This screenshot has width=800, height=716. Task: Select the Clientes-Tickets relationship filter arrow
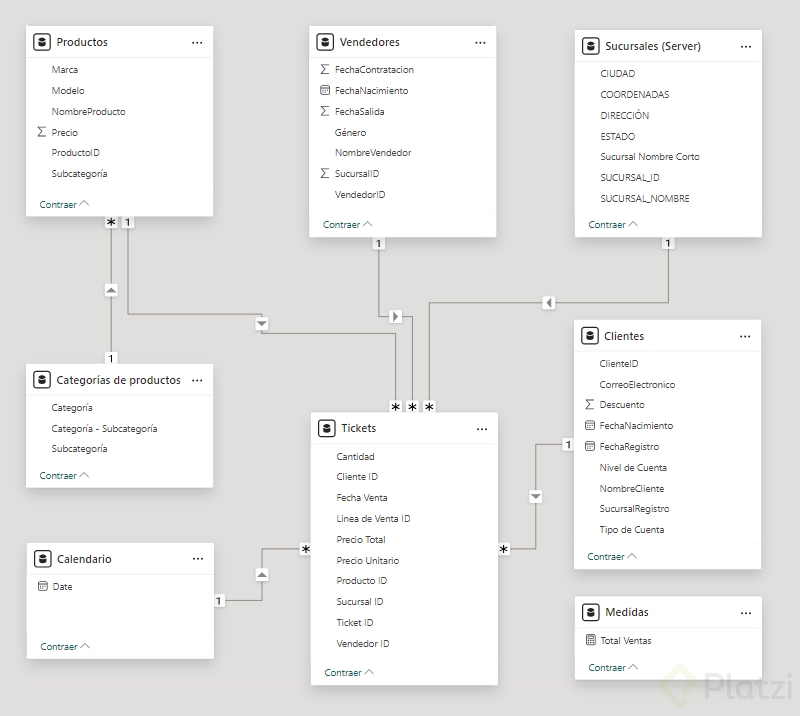pyautogui.click(x=536, y=496)
